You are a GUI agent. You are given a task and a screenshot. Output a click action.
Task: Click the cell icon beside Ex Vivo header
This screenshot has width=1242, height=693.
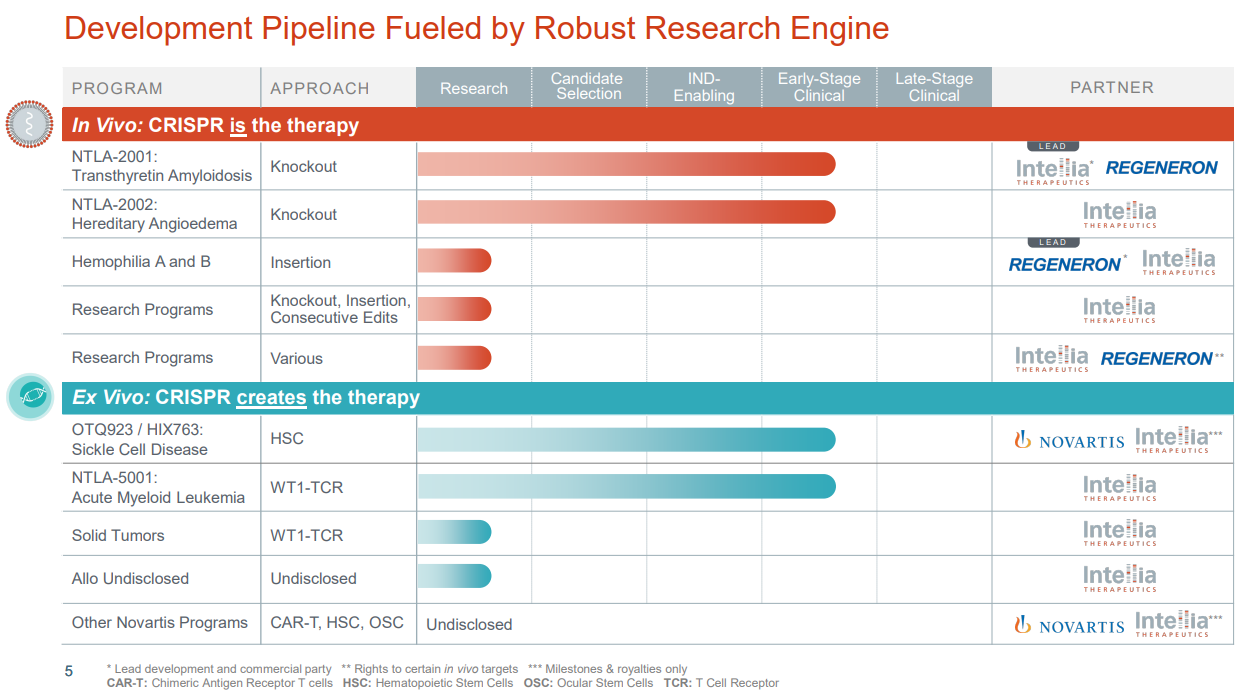click(30, 396)
